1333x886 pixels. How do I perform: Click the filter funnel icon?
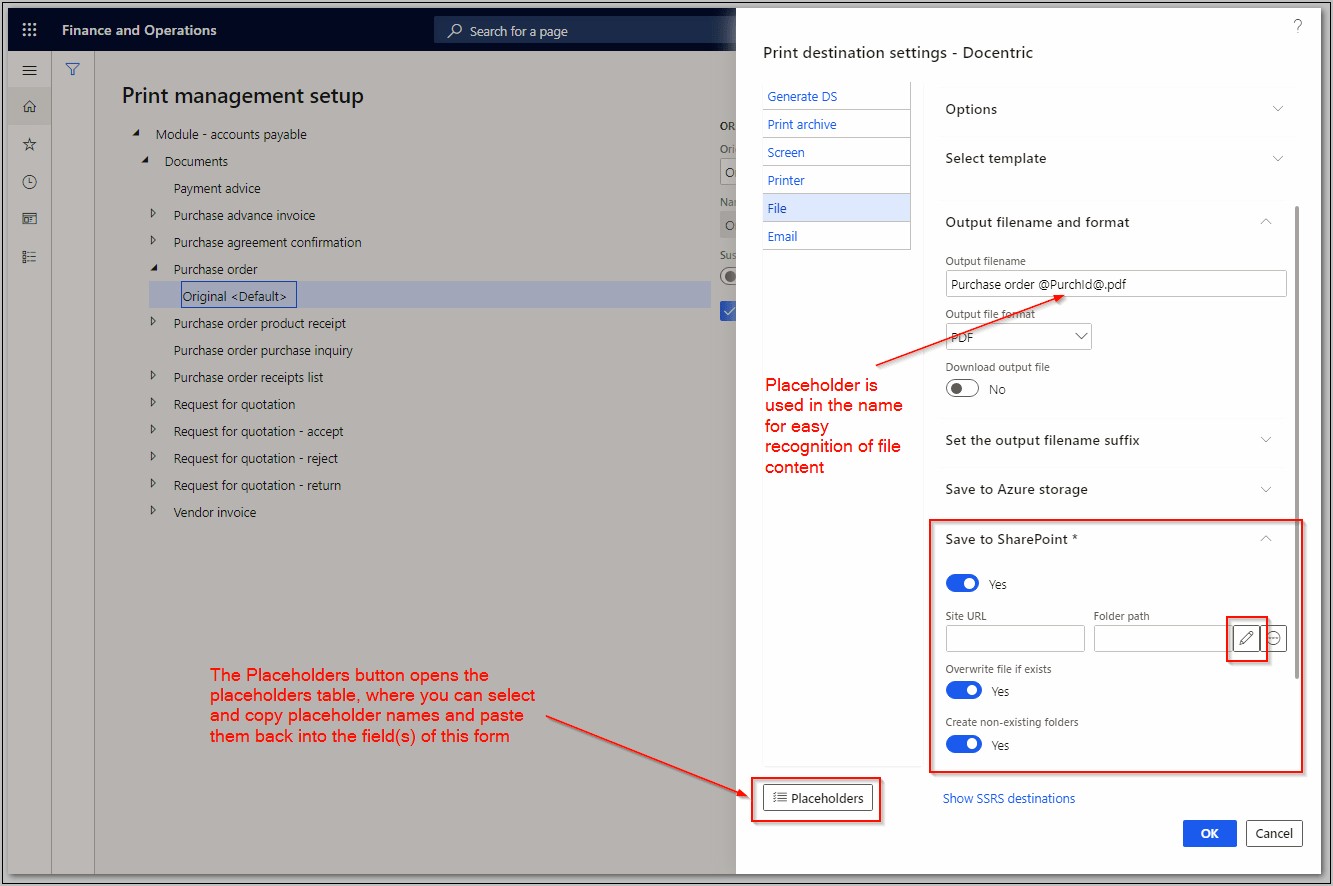tap(72, 70)
